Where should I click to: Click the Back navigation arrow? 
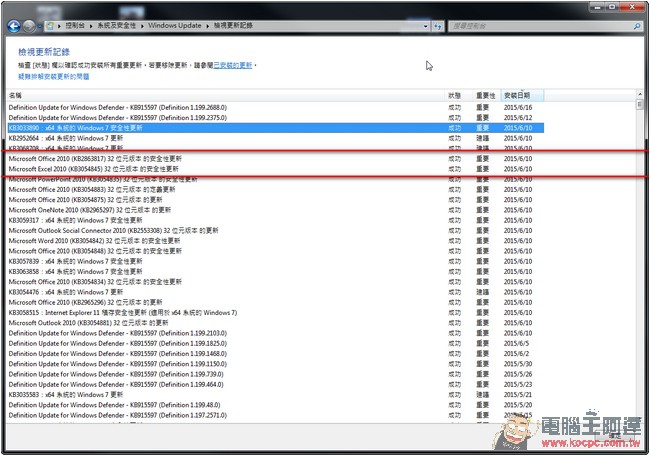pyautogui.click(x=14, y=26)
